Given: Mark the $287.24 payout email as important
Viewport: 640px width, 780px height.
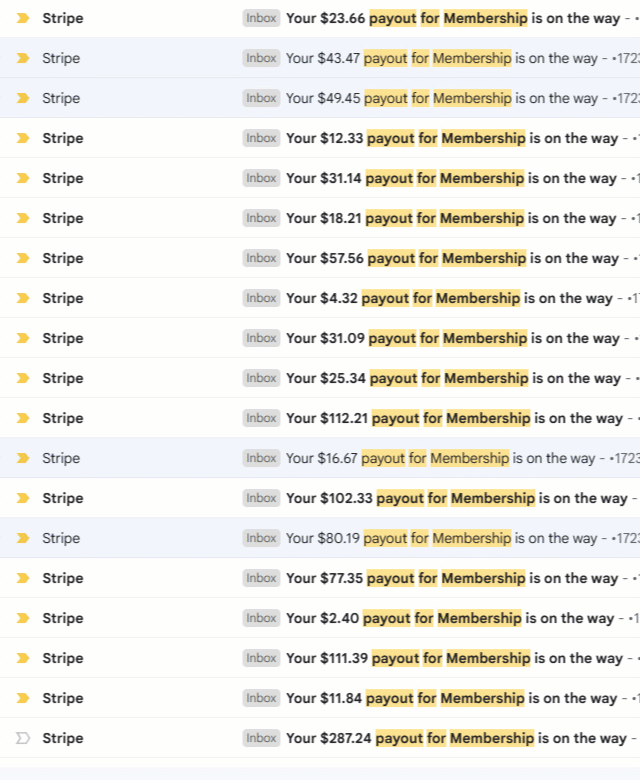Looking at the screenshot, I should 23,738.
